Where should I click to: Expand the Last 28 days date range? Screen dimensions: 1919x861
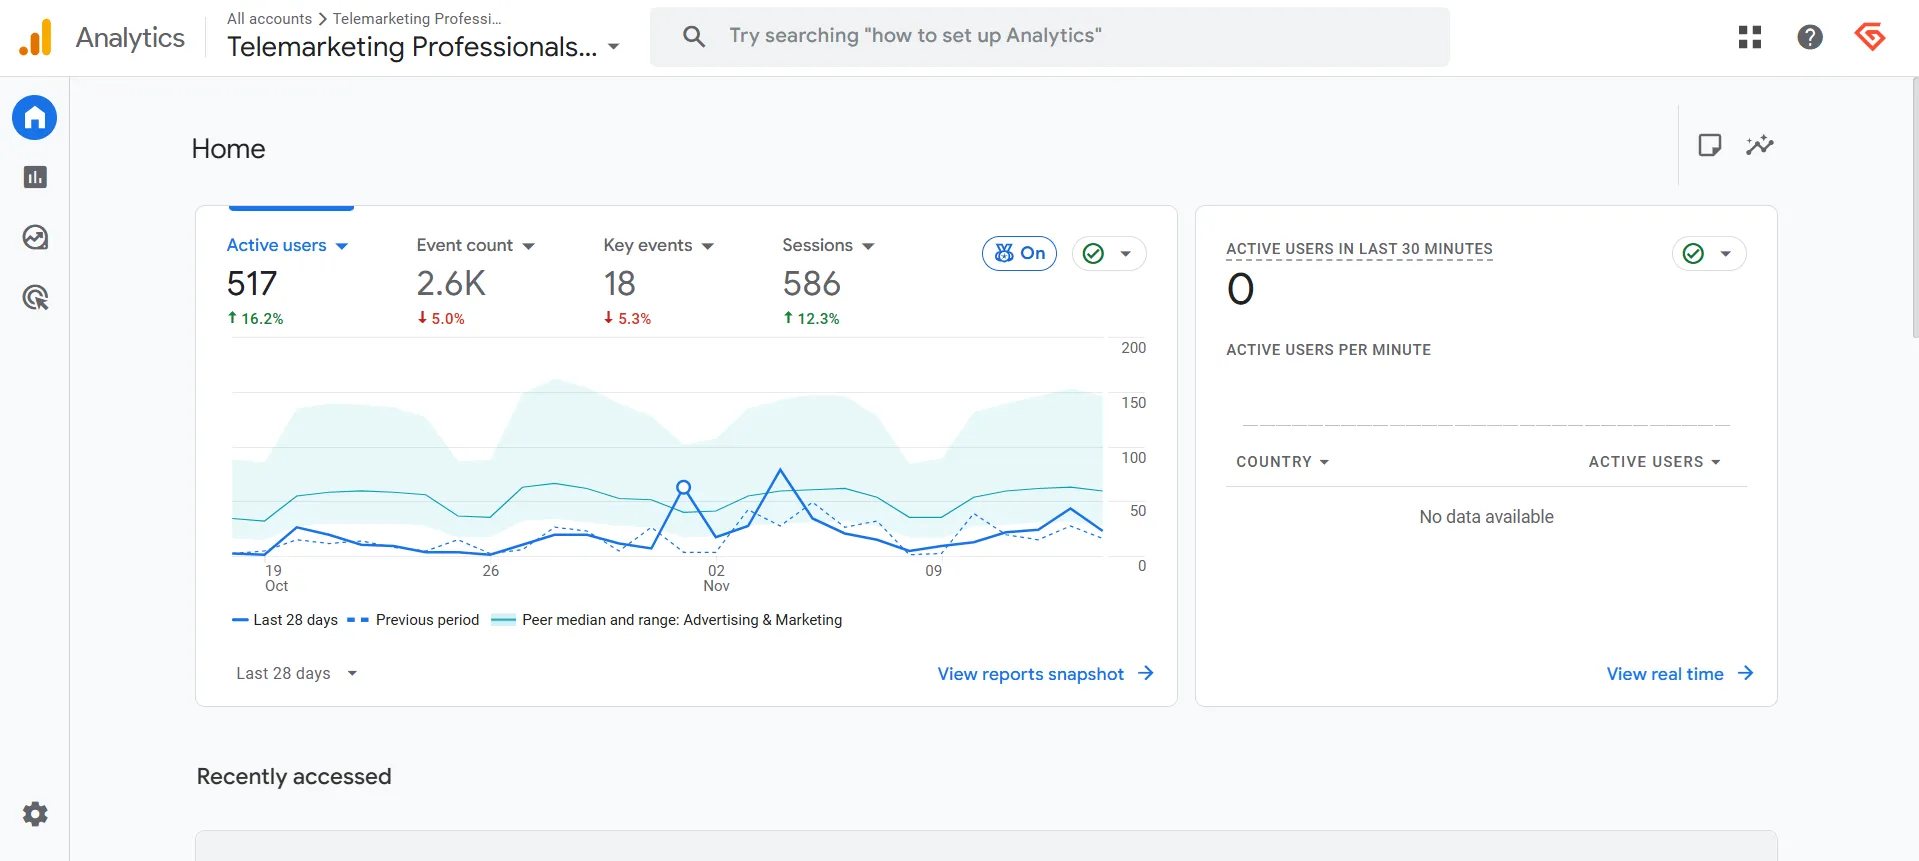pyautogui.click(x=296, y=673)
